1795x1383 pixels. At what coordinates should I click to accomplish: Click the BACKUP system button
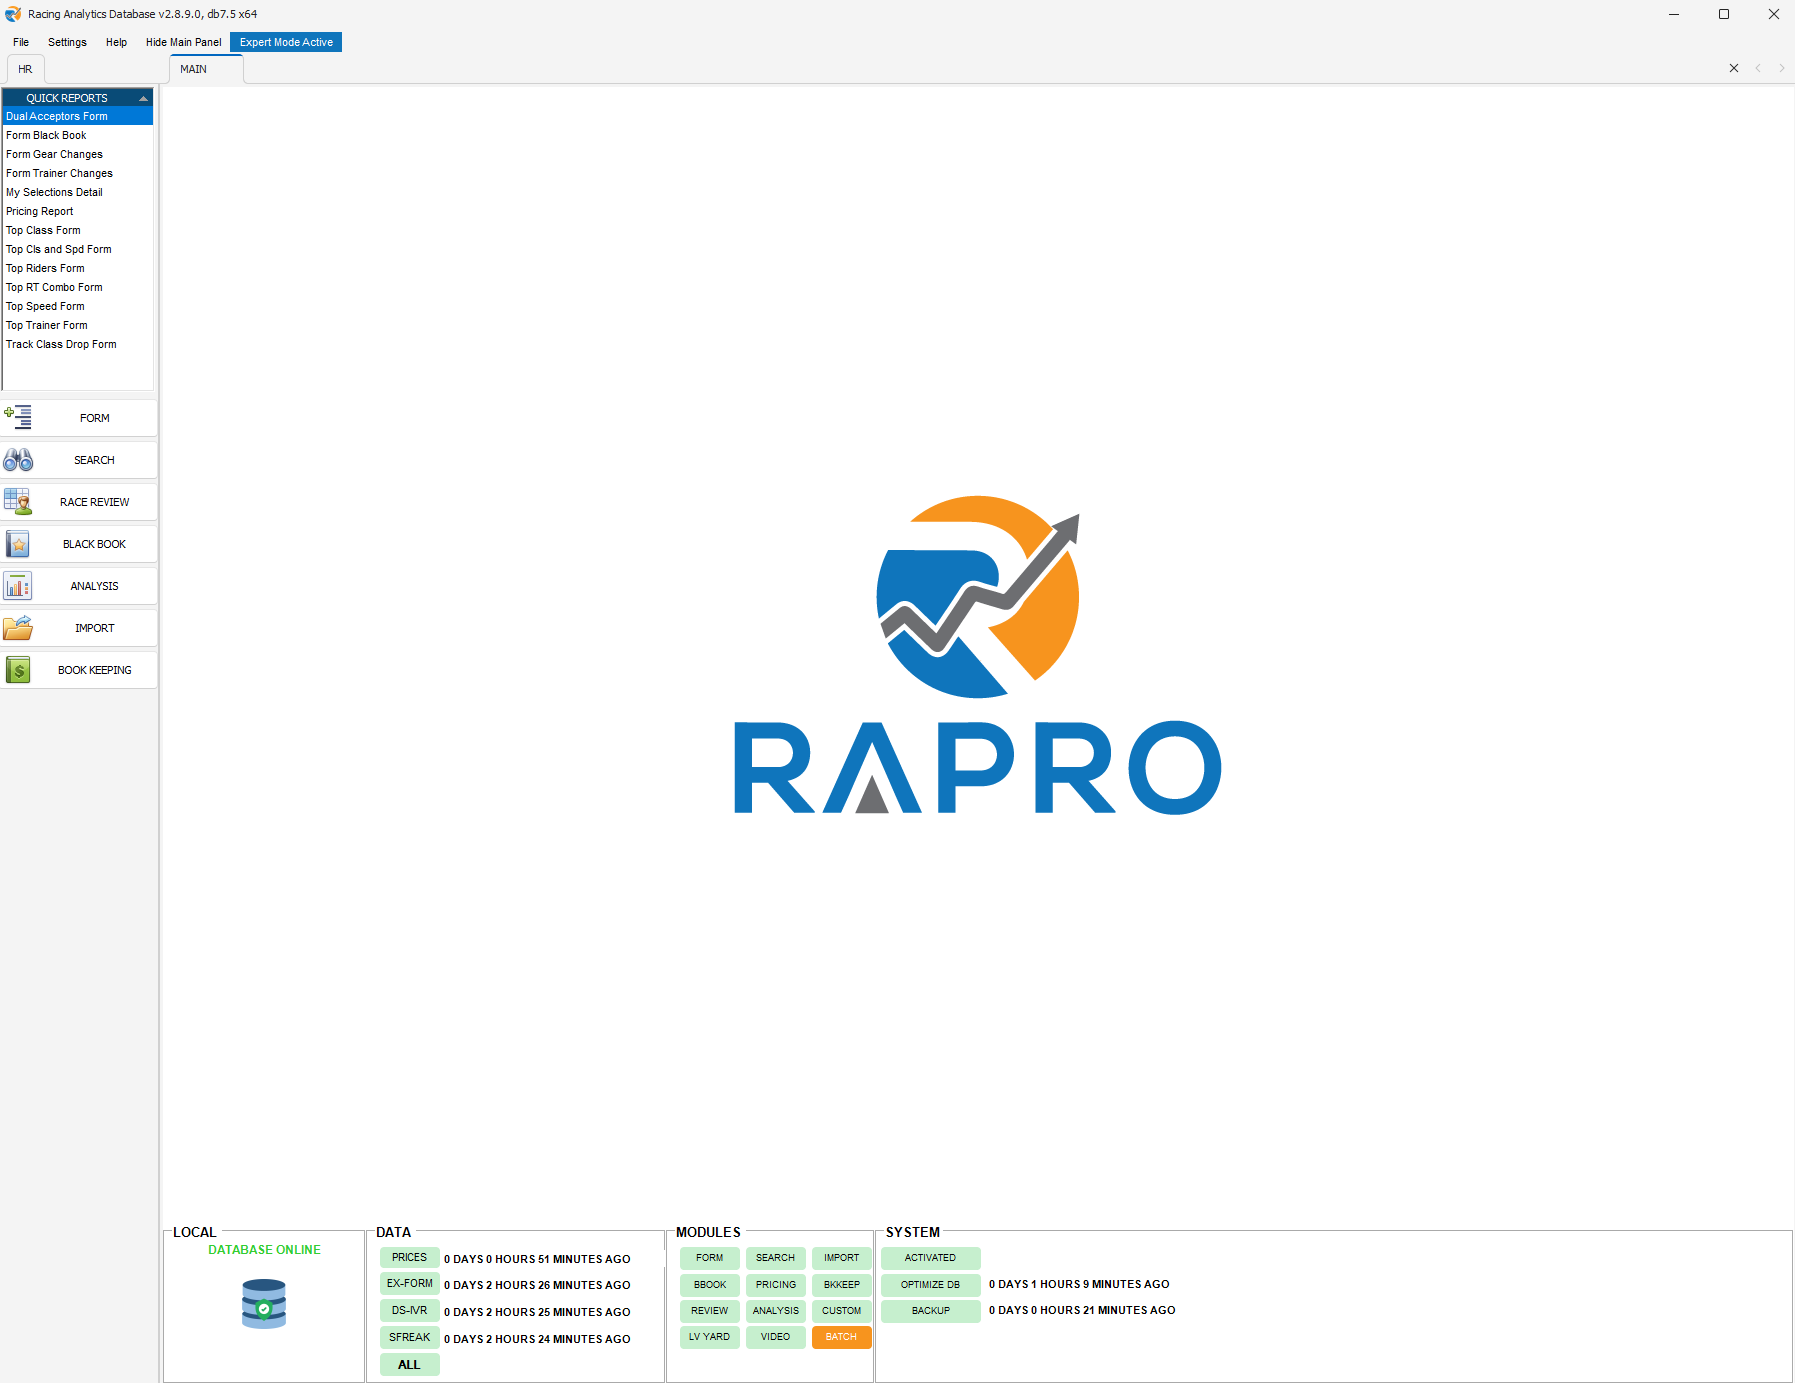[x=931, y=1310]
